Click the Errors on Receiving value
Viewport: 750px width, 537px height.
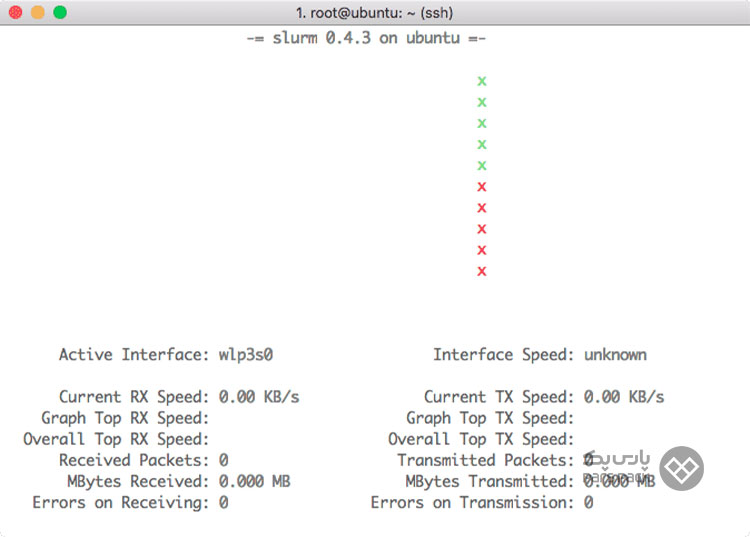click(x=223, y=503)
